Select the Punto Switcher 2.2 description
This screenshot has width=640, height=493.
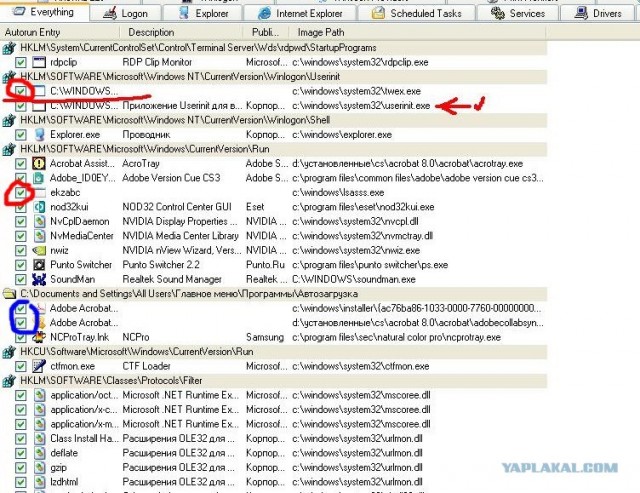point(161,265)
